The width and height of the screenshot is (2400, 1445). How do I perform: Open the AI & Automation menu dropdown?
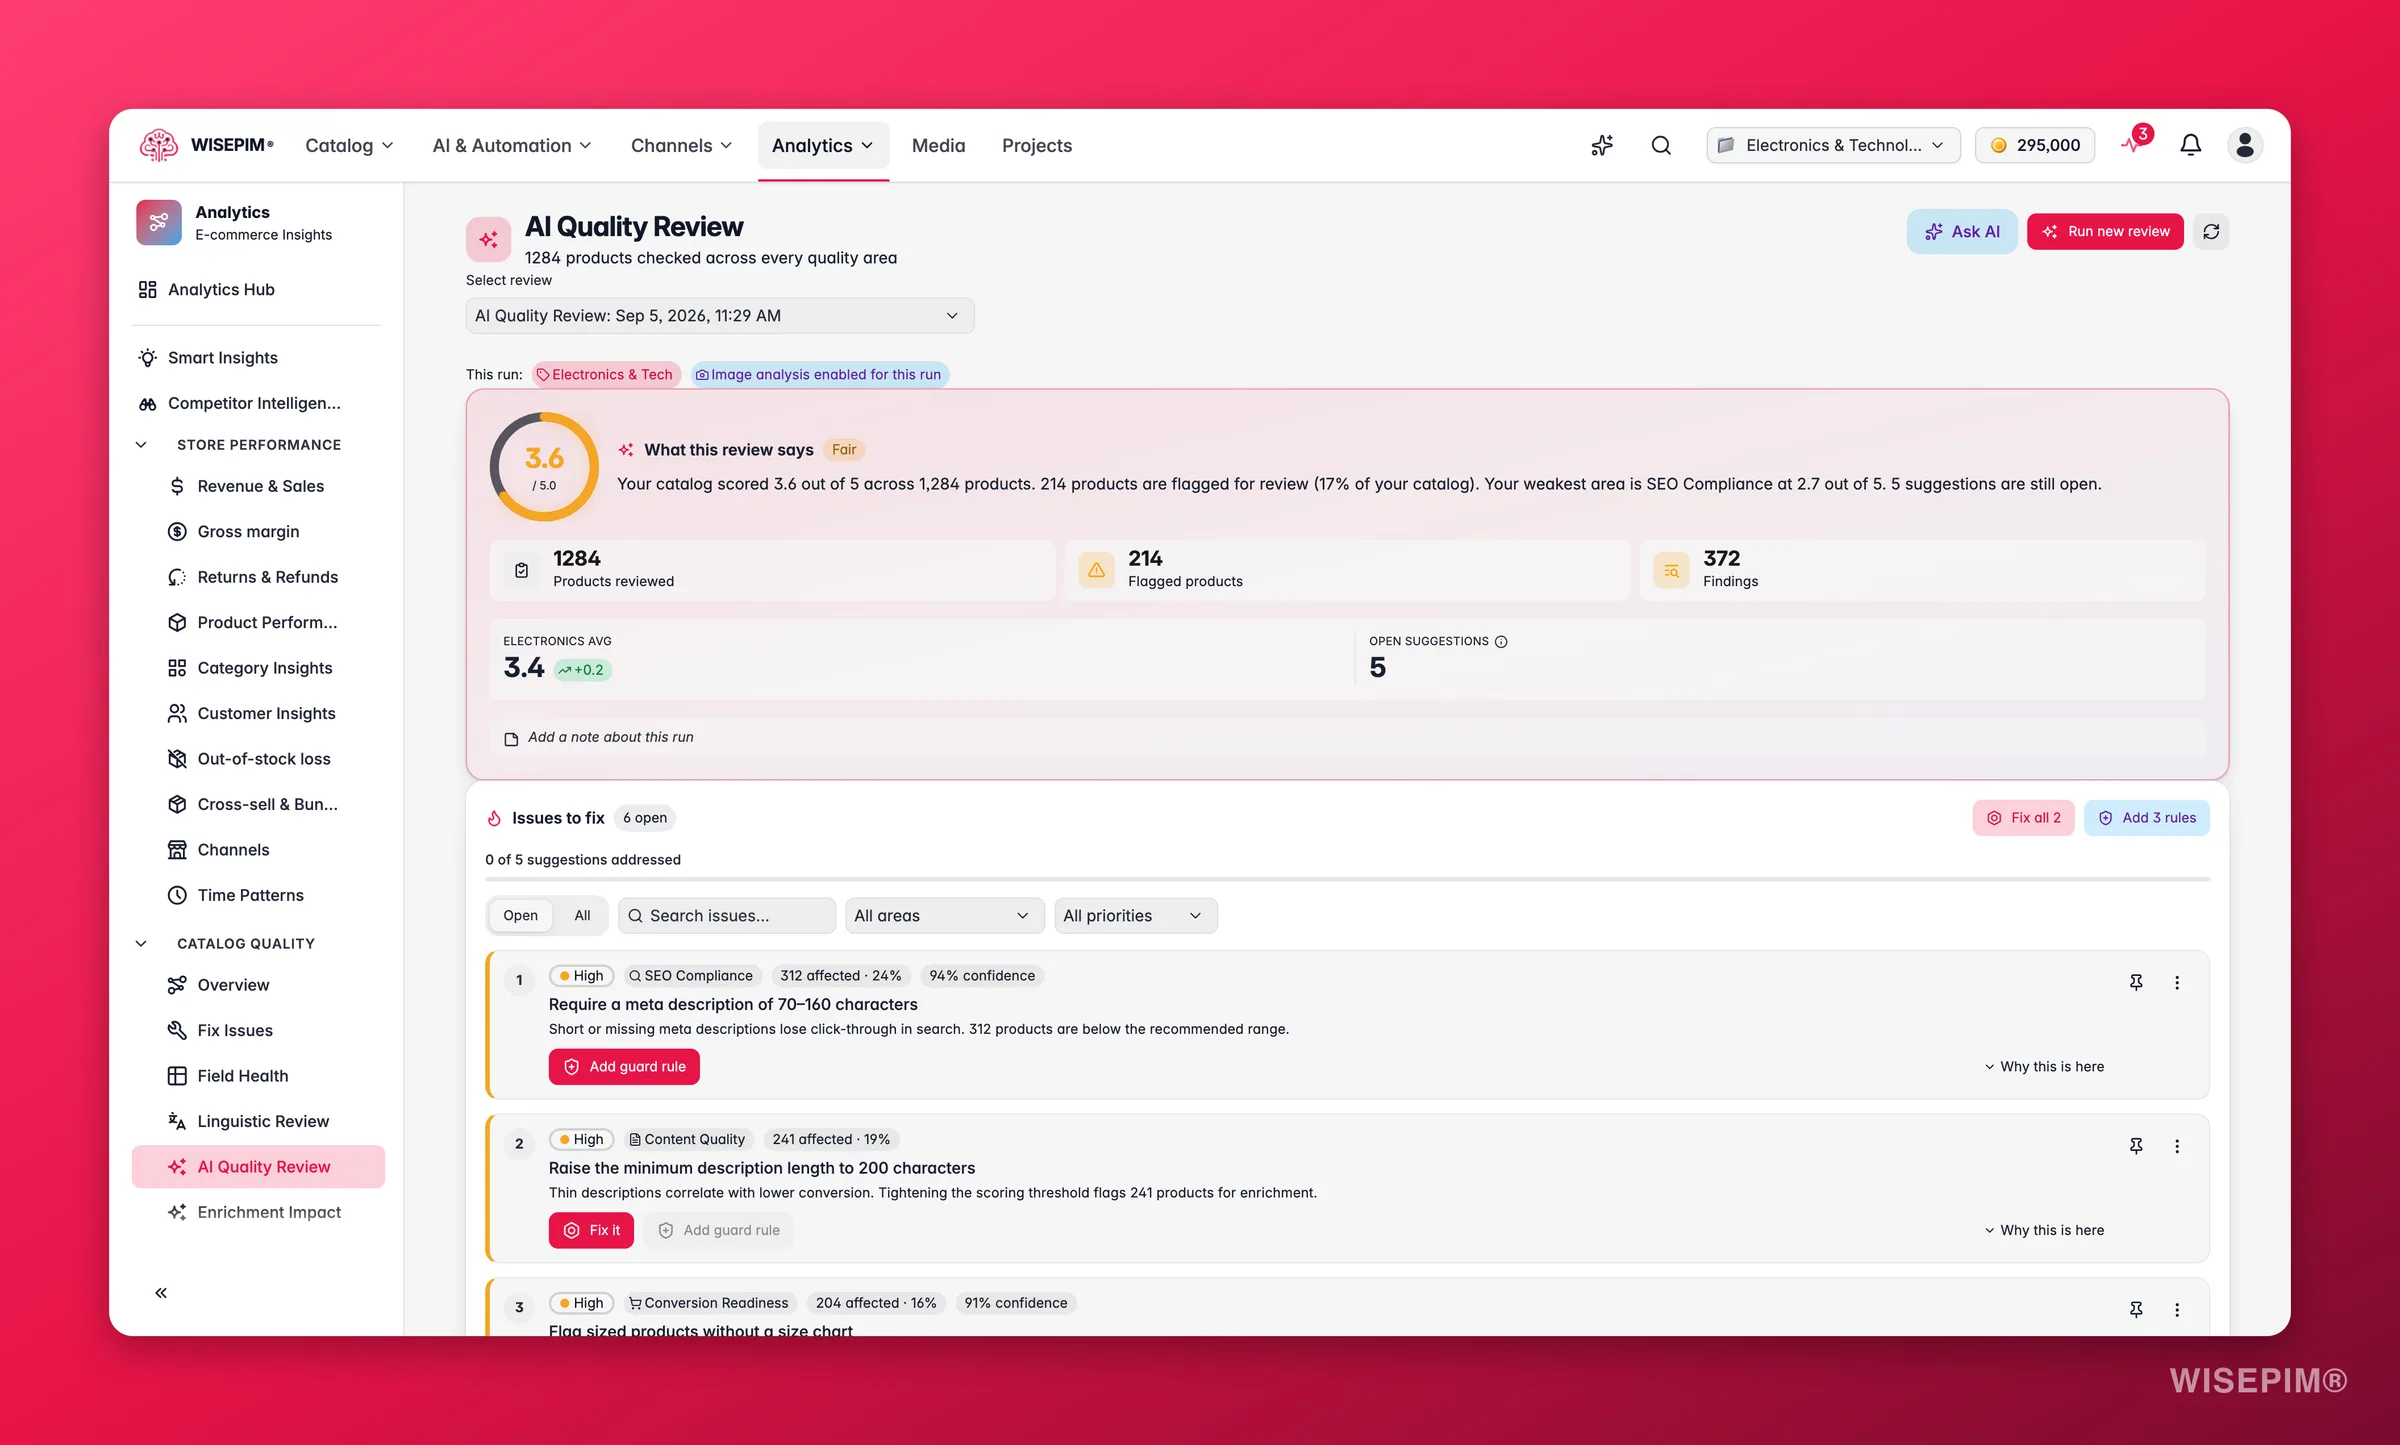512,145
